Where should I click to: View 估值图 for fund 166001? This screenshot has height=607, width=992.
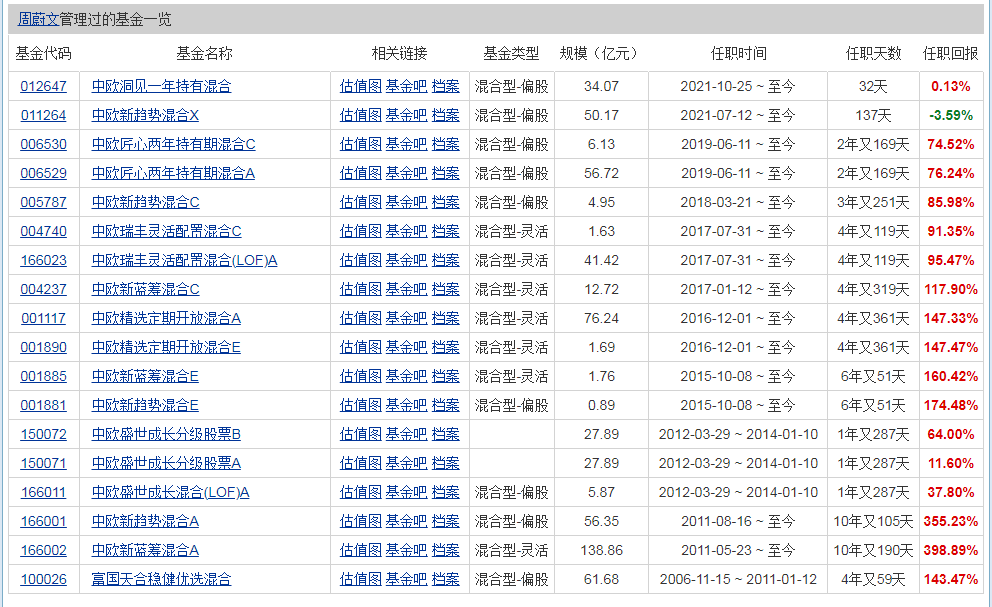(361, 522)
